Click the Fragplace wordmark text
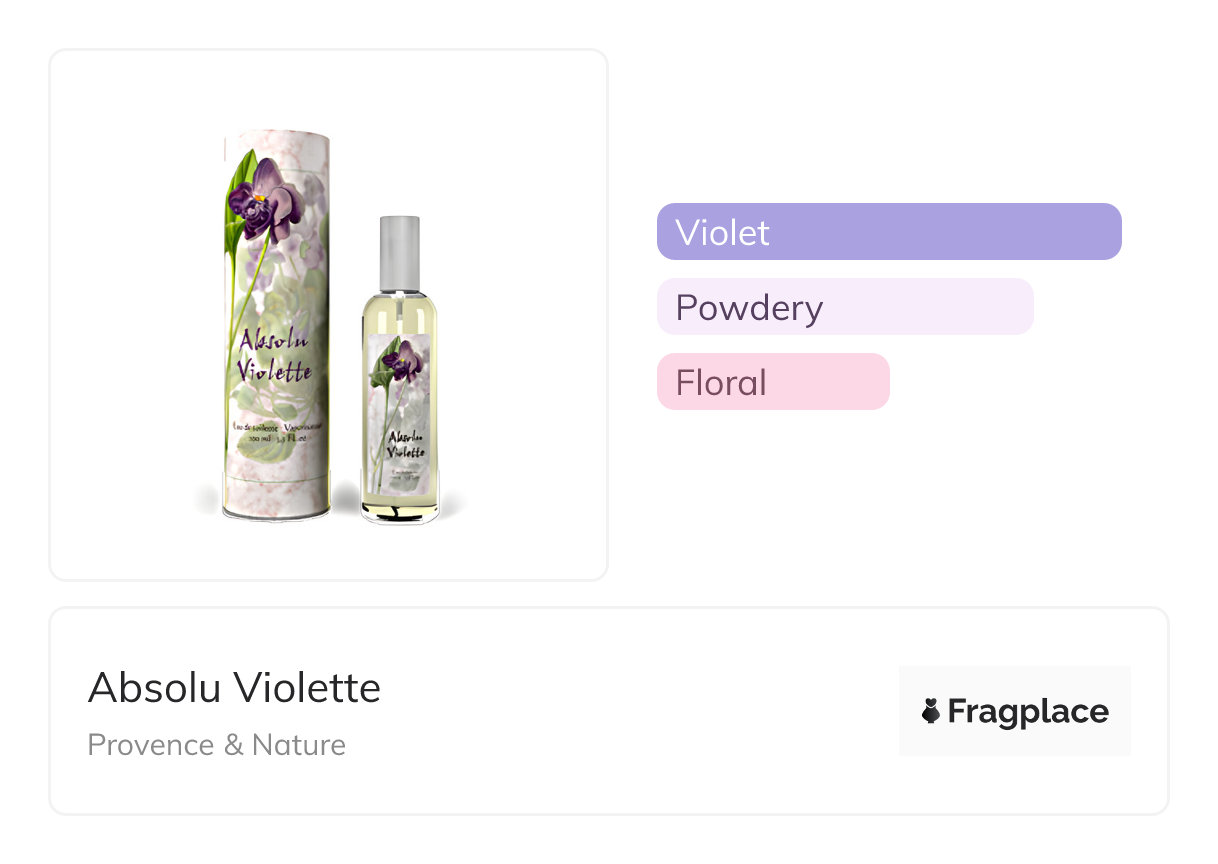 click(x=1028, y=712)
